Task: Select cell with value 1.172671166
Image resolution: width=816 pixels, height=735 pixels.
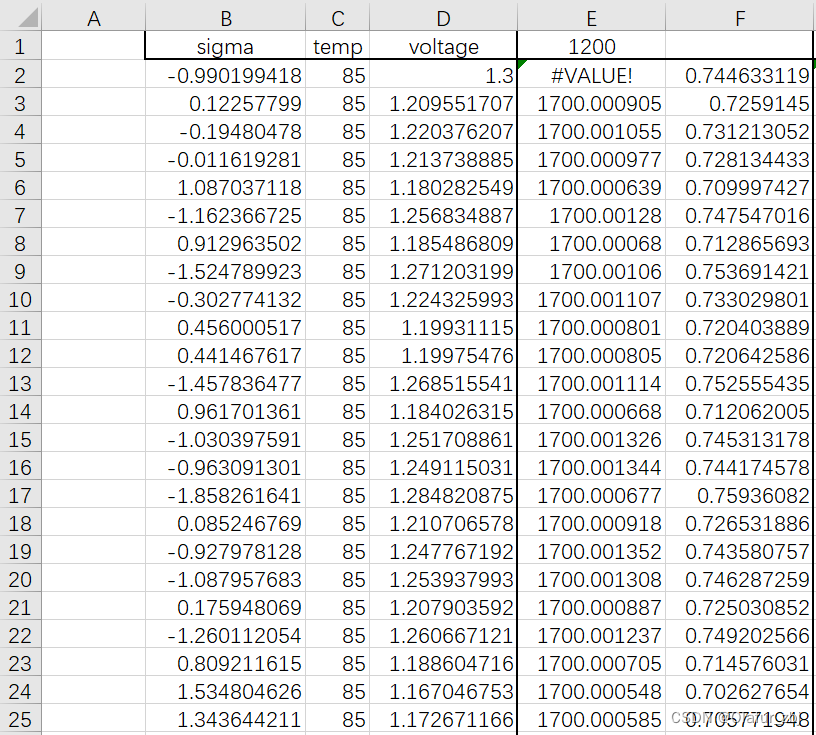Action: tap(443, 719)
